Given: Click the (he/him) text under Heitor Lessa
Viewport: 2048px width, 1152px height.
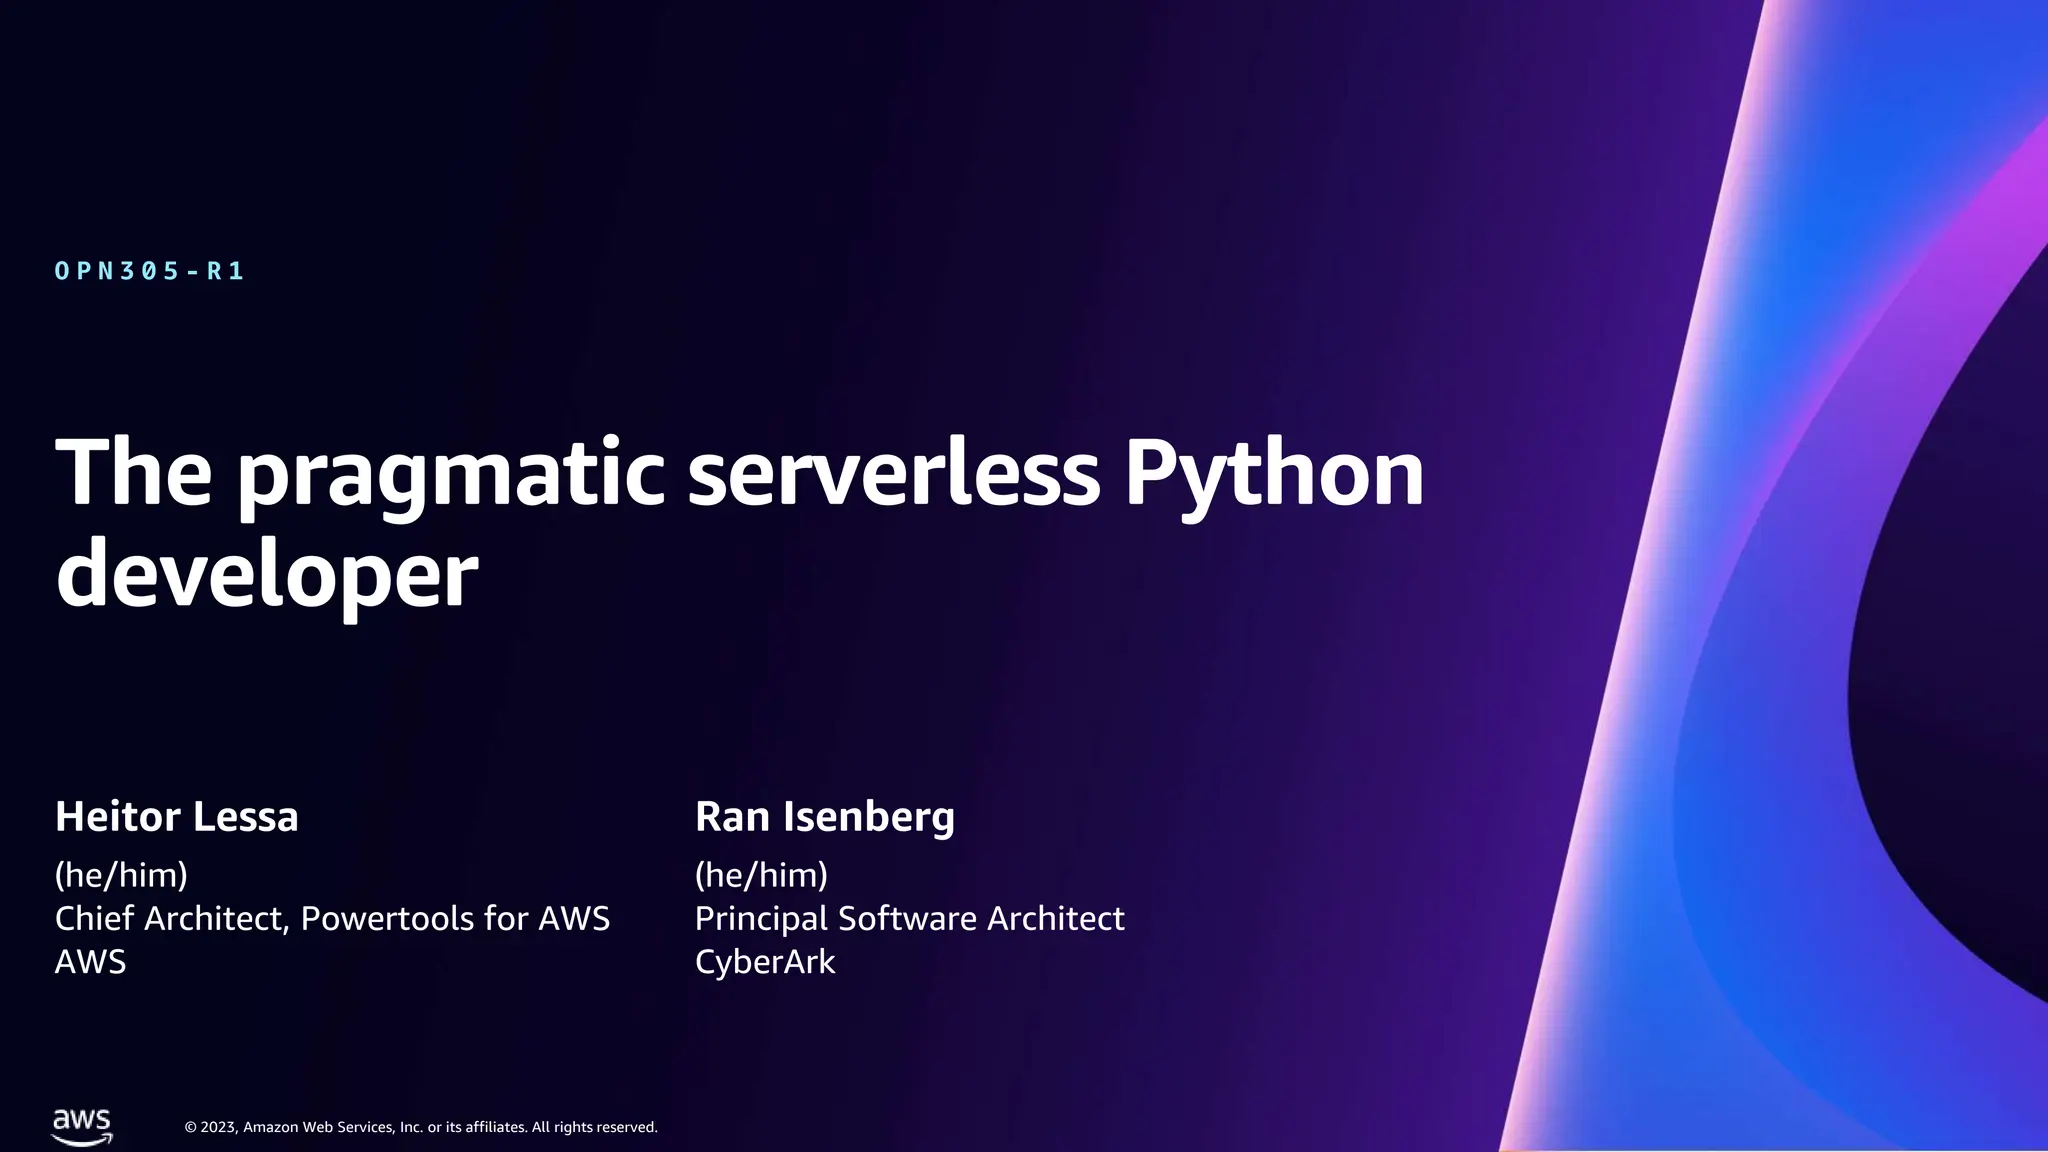Looking at the screenshot, I should click(121, 875).
